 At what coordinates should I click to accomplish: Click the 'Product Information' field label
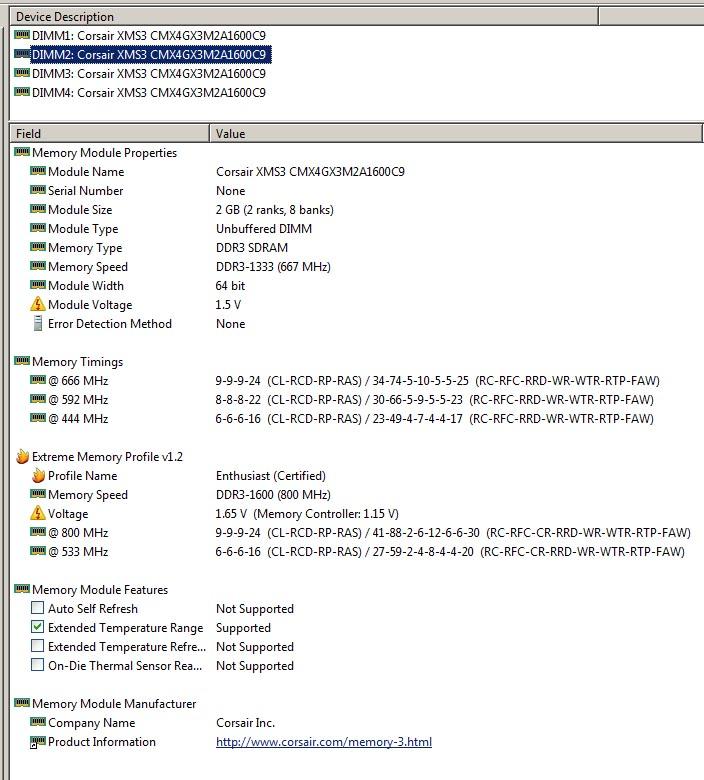coord(101,742)
